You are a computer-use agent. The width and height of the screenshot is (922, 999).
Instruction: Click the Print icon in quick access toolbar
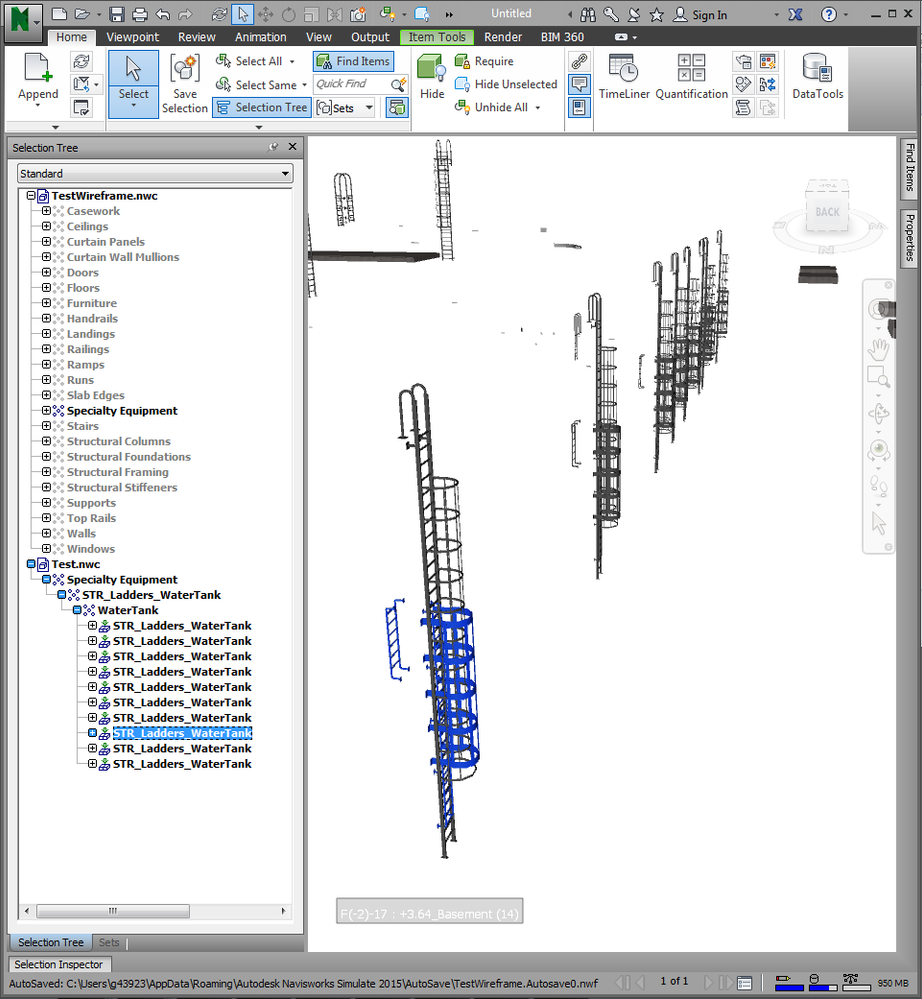(x=140, y=14)
